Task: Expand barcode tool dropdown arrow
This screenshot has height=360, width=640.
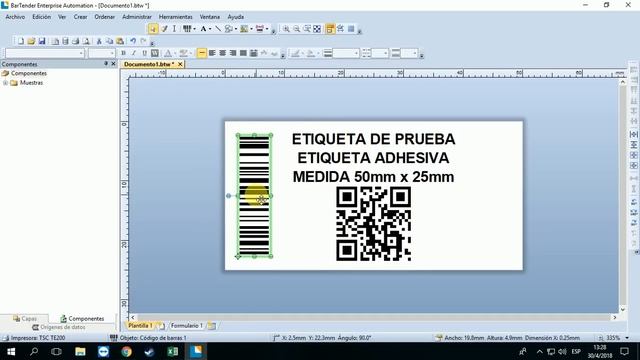Action: coord(194,29)
